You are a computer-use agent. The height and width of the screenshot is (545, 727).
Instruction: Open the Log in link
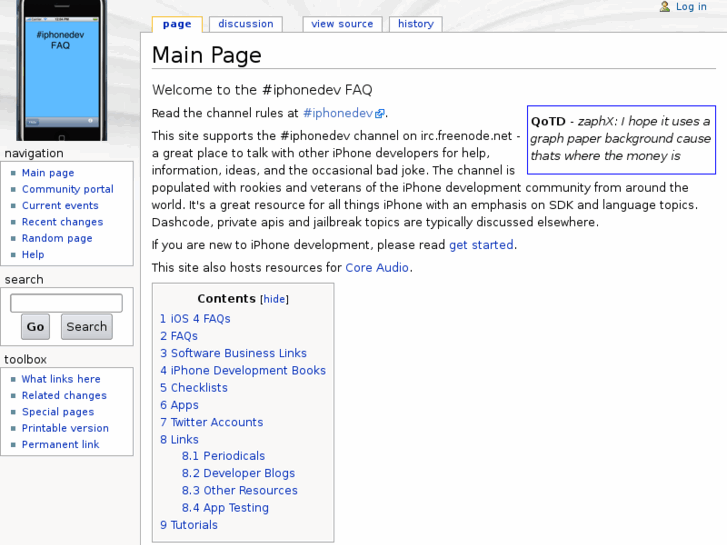pos(691,7)
